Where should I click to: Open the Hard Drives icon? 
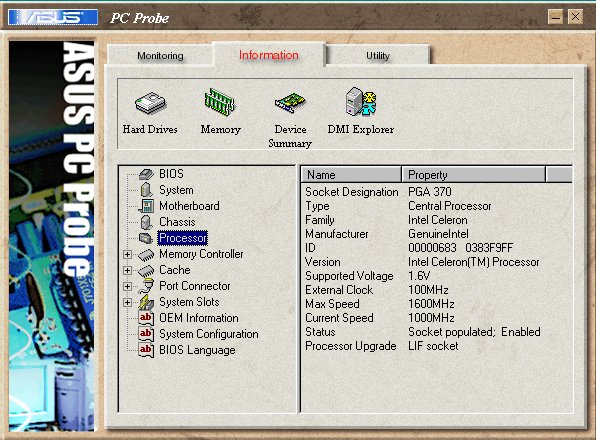[x=151, y=103]
